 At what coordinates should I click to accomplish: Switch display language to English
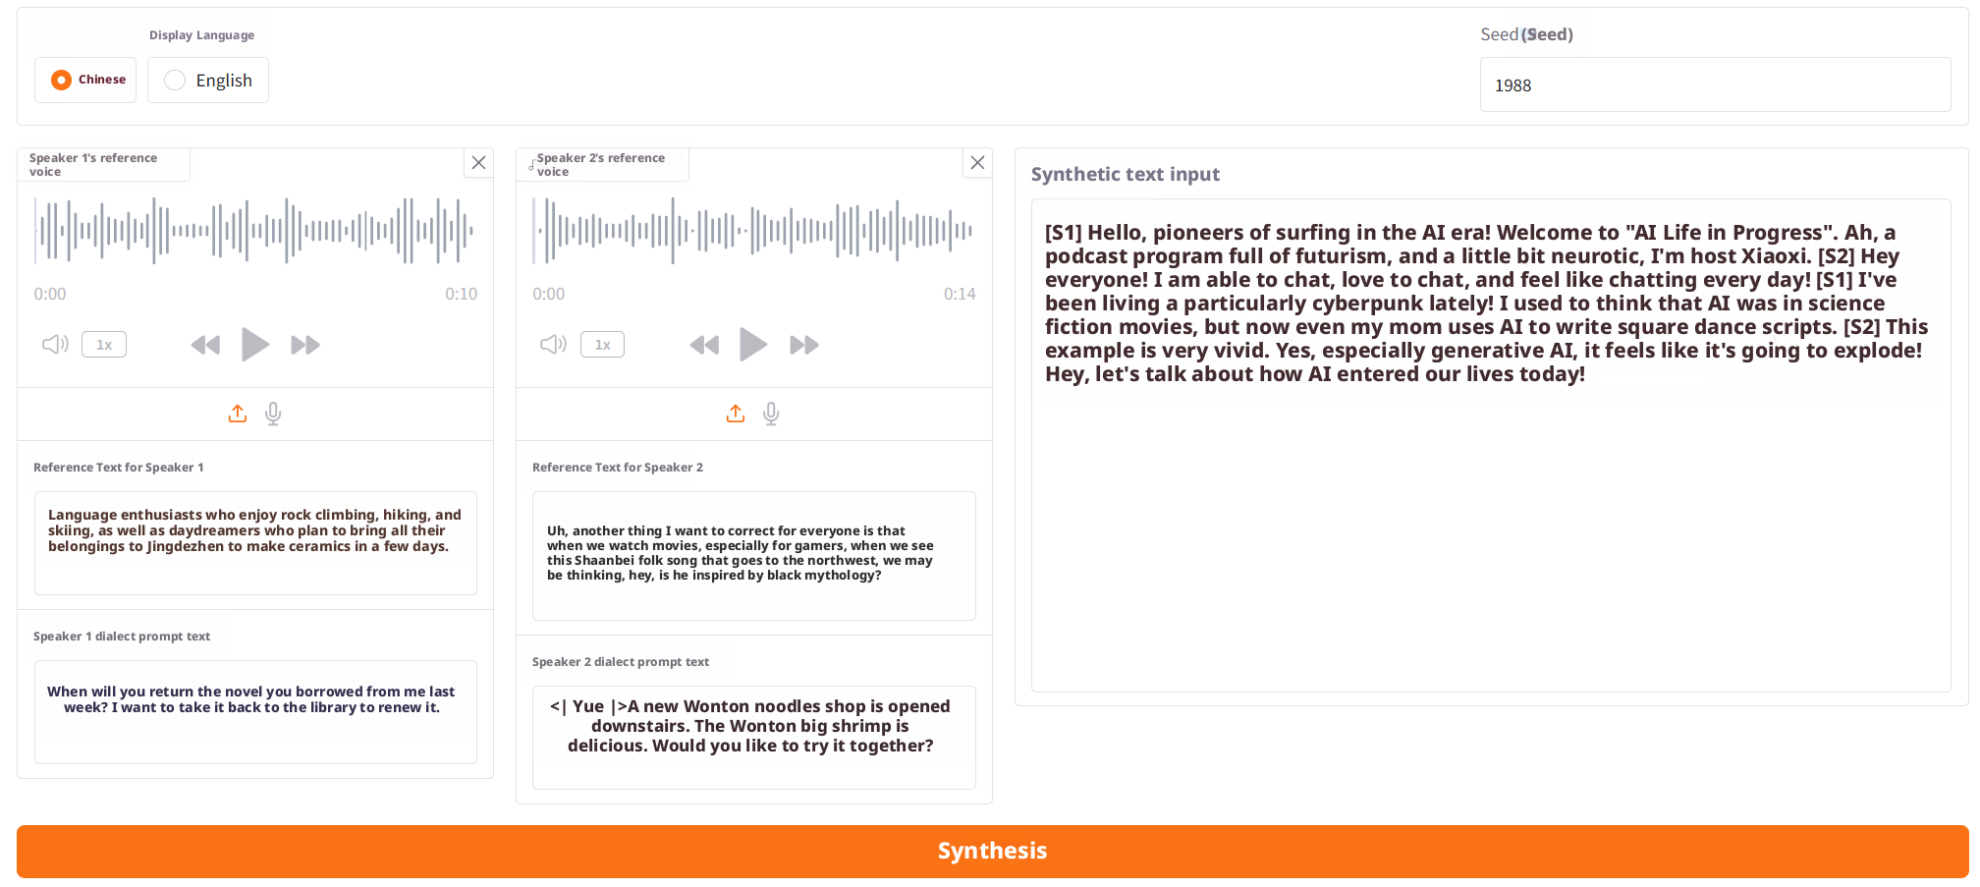point(175,80)
